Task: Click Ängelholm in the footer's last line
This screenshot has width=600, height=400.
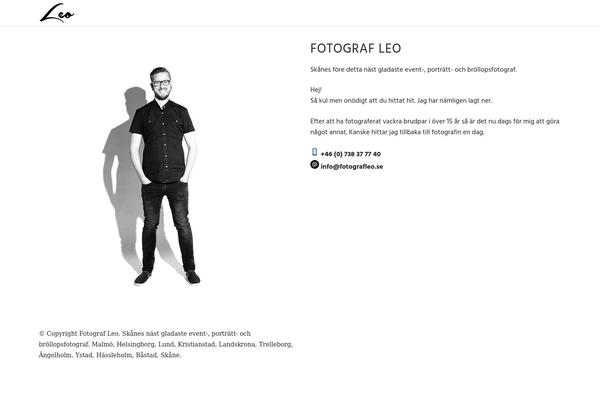Action: [55, 355]
